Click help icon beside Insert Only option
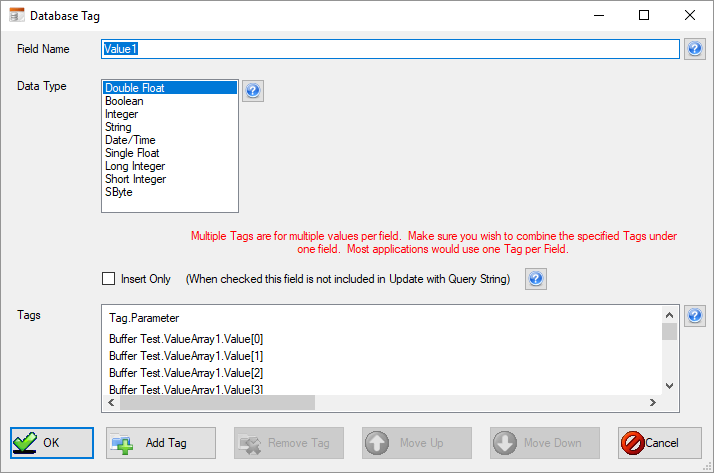Image resolution: width=714 pixels, height=473 pixels. 536,279
